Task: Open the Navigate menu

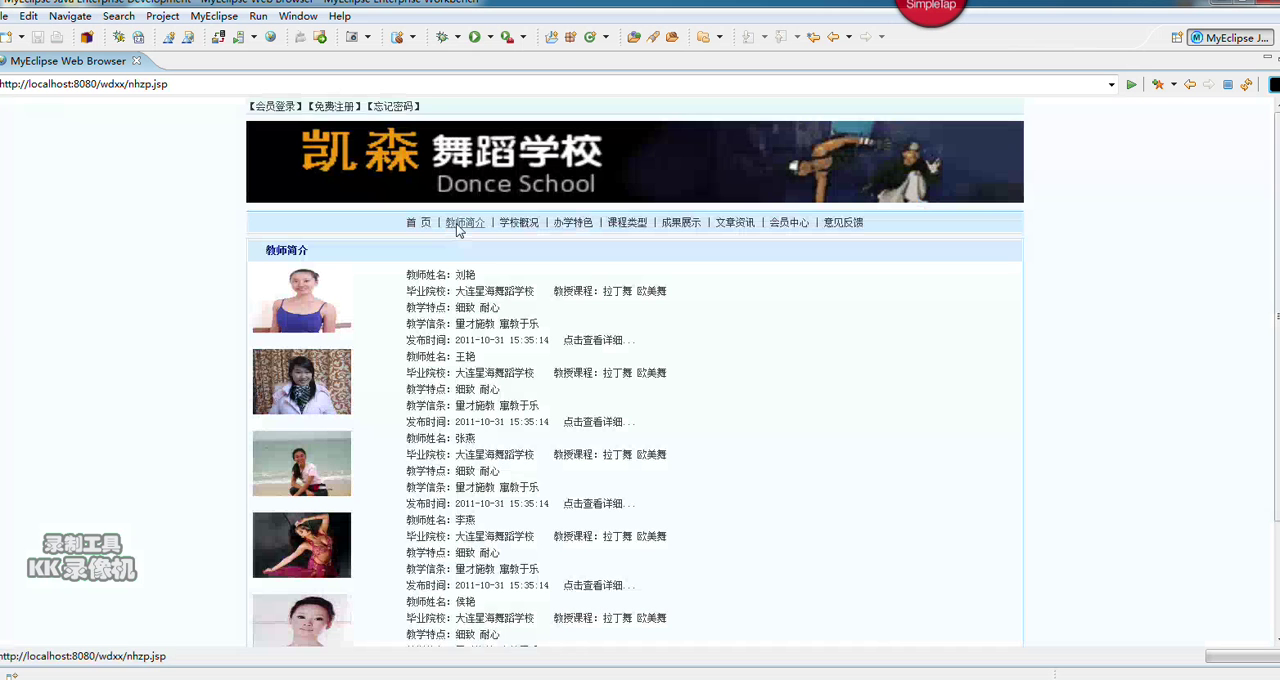Action: tap(70, 16)
